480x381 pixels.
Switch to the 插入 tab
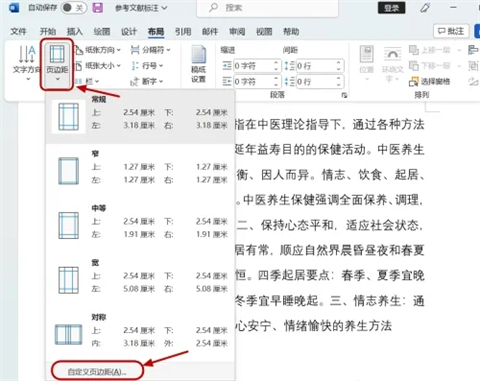(x=75, y=32)
